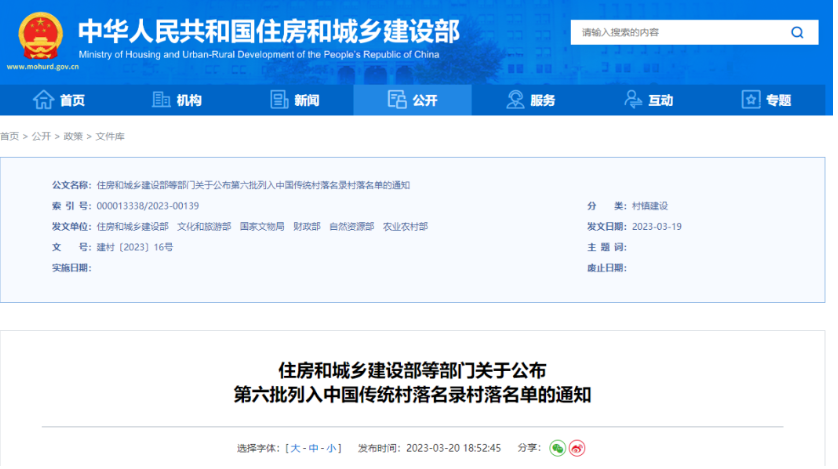Open the 新闻 nav tab
Image resolution: width=838 pixels, height=469 pixels.
pos(295,100)
